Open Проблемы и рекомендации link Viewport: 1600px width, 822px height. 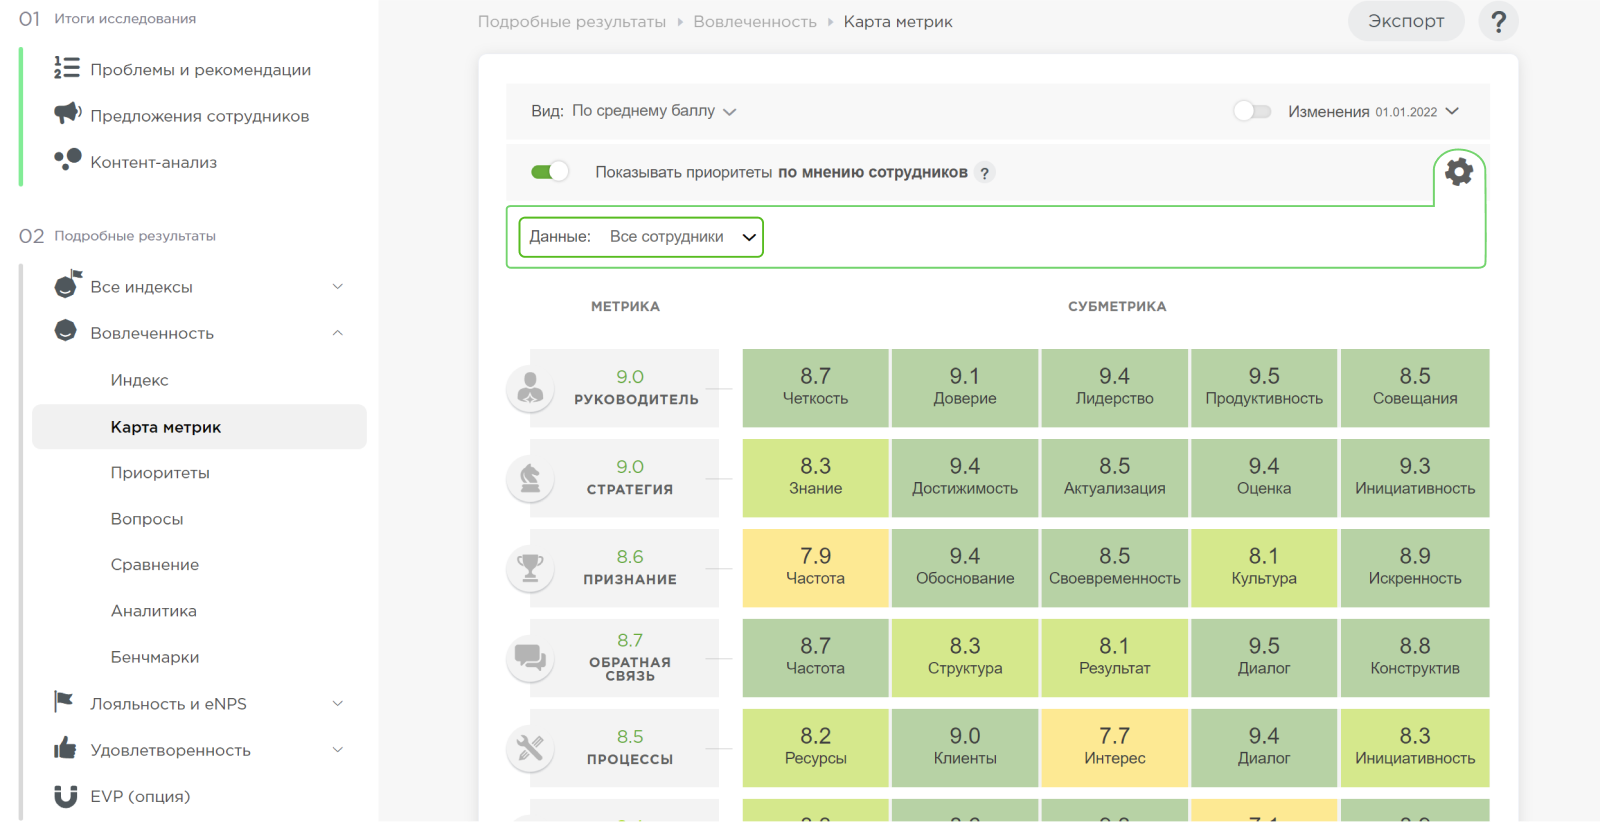coord(200,70)
